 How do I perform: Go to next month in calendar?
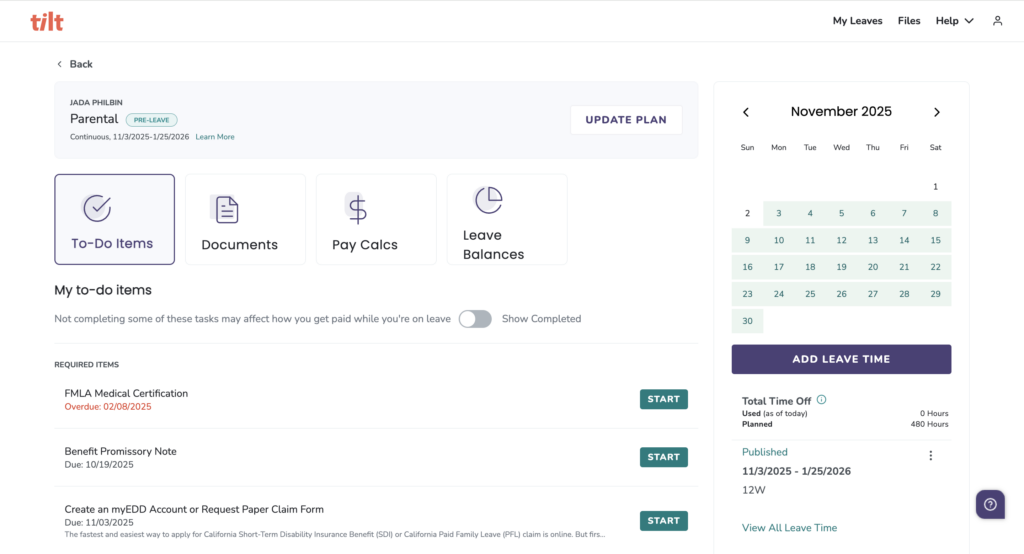[936, 112]
